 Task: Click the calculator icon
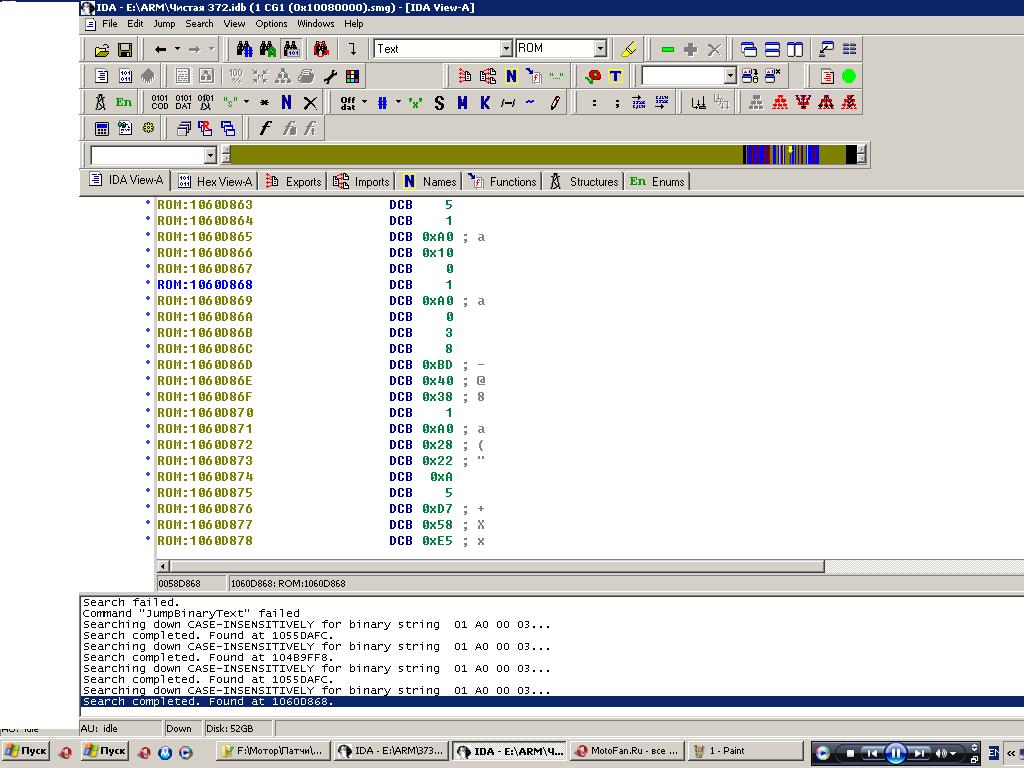coord(102,129)
